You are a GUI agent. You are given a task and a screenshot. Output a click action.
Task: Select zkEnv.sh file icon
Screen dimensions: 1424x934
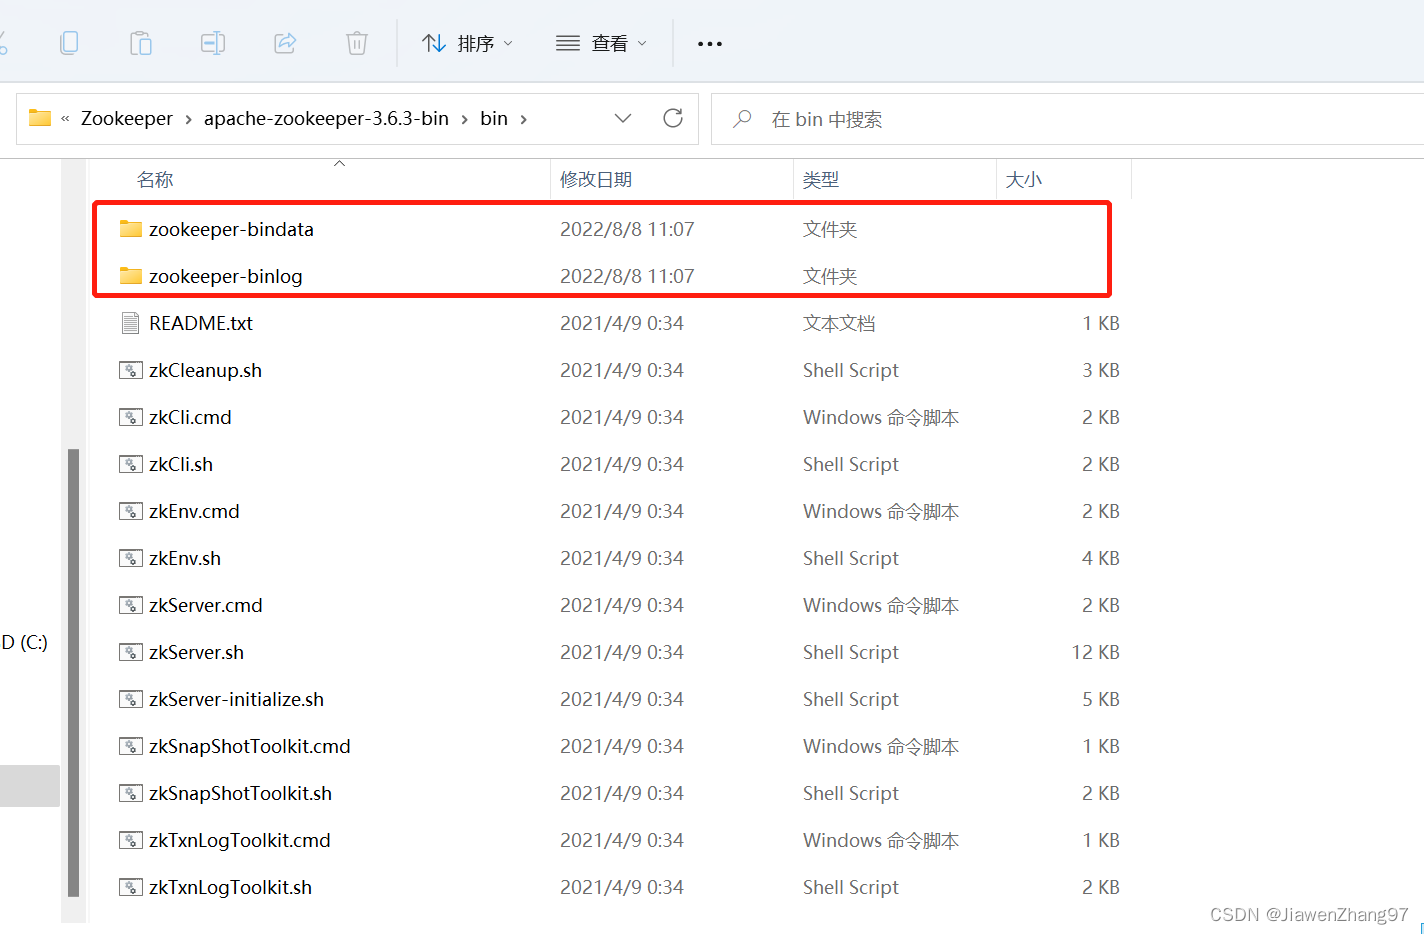click(131, 558)
